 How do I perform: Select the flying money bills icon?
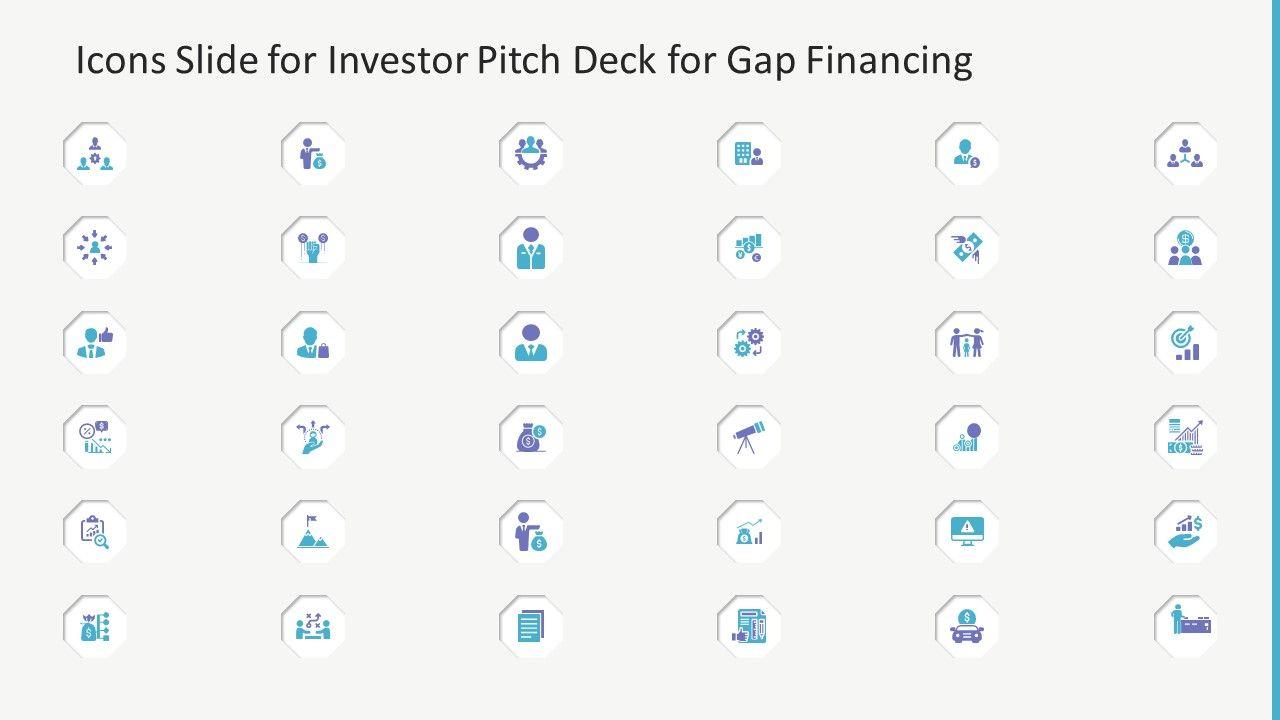click(967, 247)
